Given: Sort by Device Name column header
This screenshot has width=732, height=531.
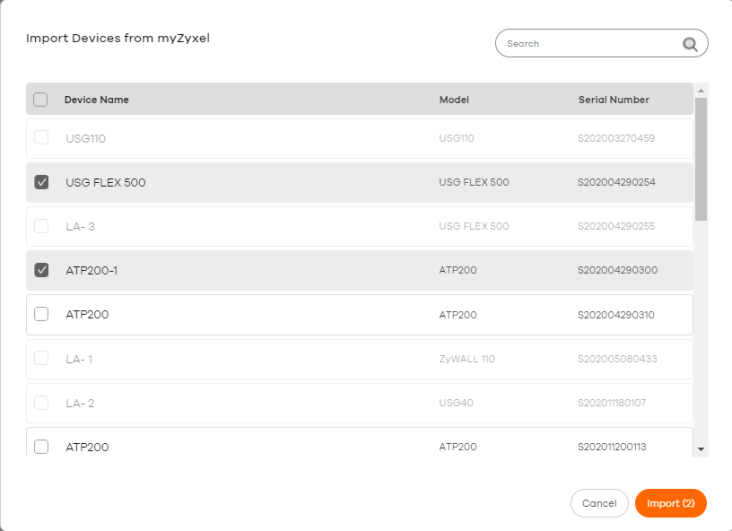Looking at the screenshot, I should click(x=97, y=99).
